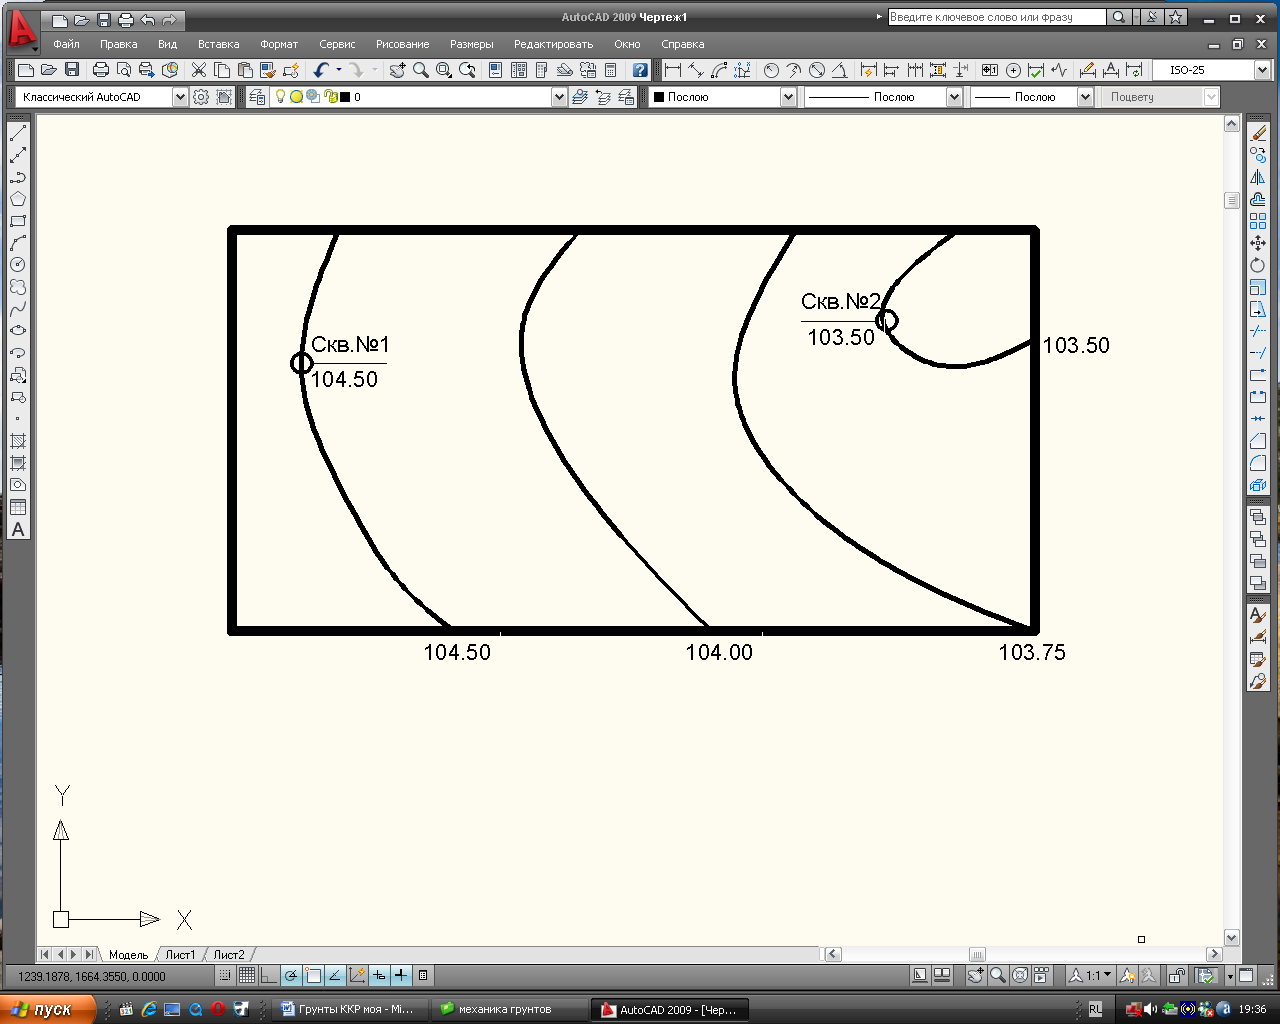This screenshot has width=1280, height=1024.
Task: Click the Plot printer icon
Action: tap(101, 70)
